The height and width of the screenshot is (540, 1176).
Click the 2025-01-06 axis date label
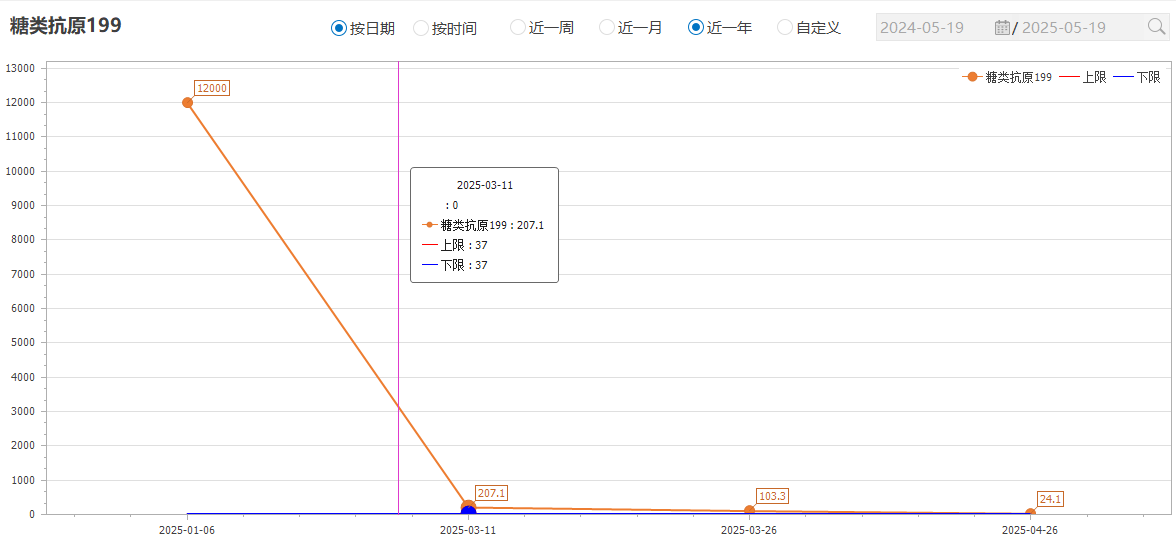click(187, 530)
